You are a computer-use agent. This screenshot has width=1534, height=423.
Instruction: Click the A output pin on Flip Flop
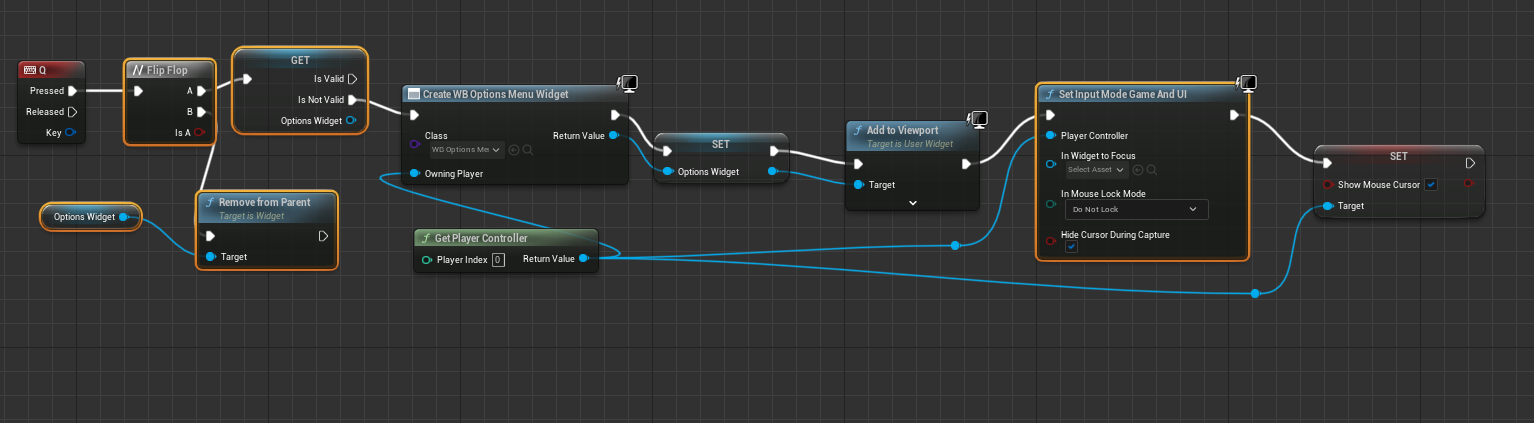(202, 91)
